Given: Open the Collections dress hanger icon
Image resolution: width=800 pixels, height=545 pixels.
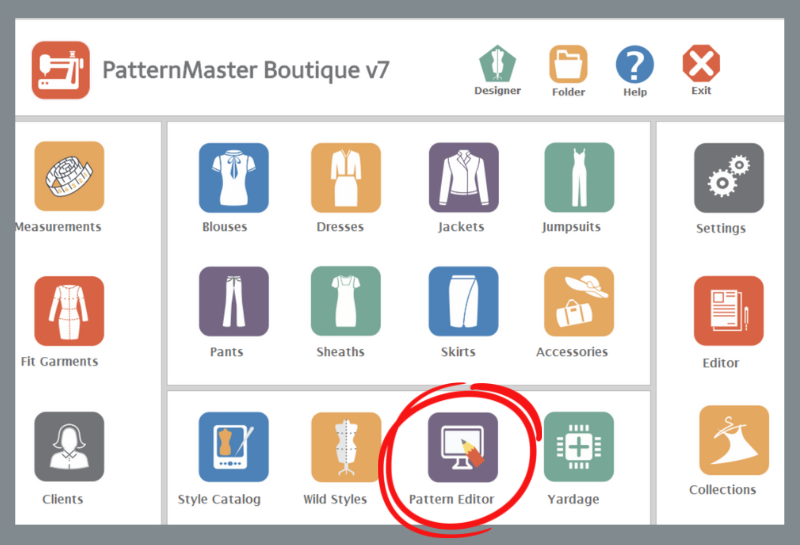Looking at the screenshot, I should tap(734, 440).
